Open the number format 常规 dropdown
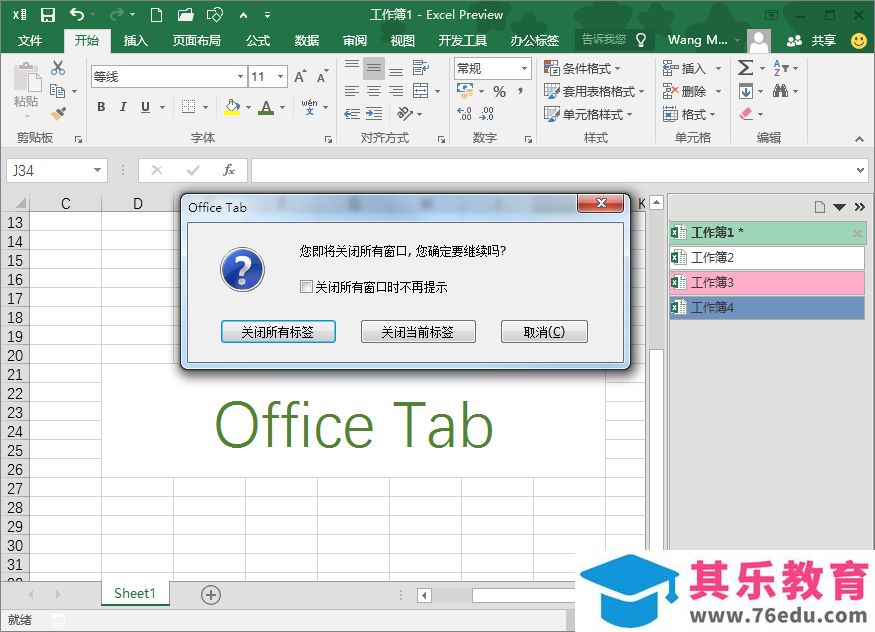 tap(525, 68)
